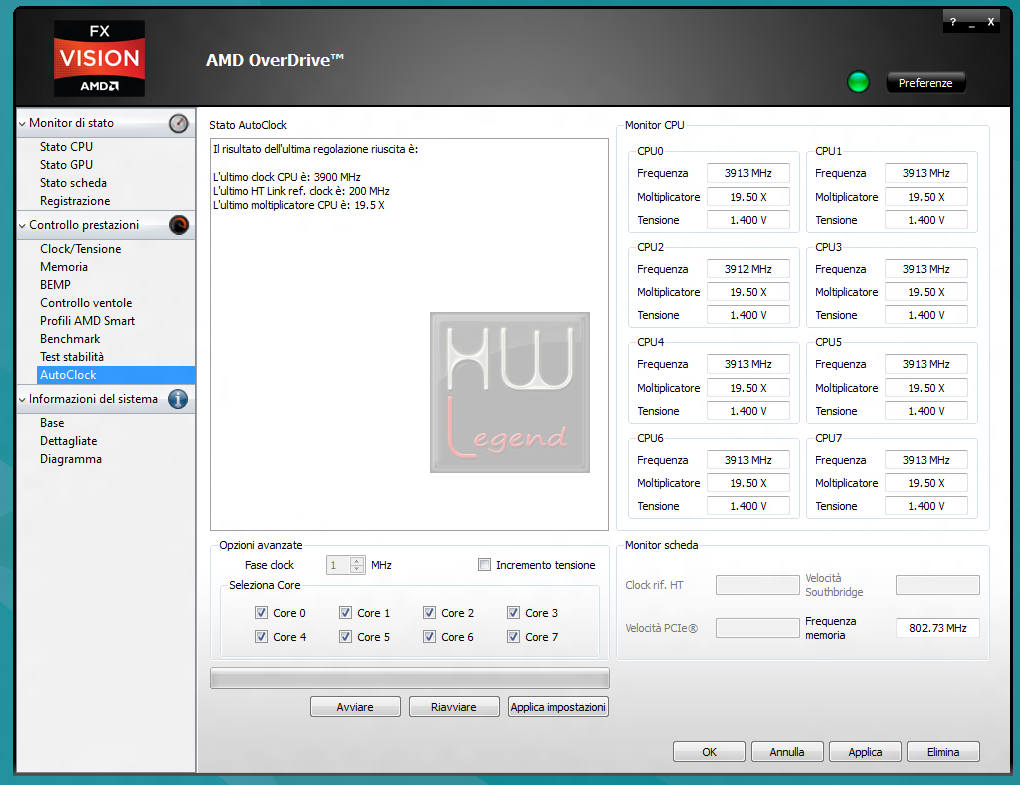Click CPU1 Moltiplicatore value field
This screenshot has height=785, width=1020.
pos(926,197)
